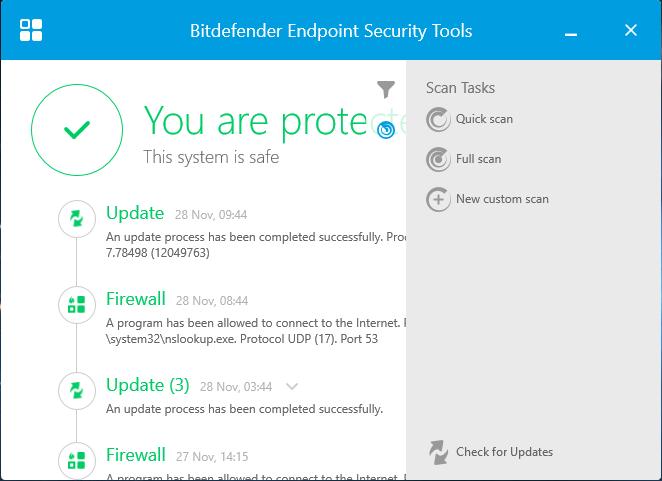Open the Firewall 28 Nov 08:44 entry title

click(136, 299)
